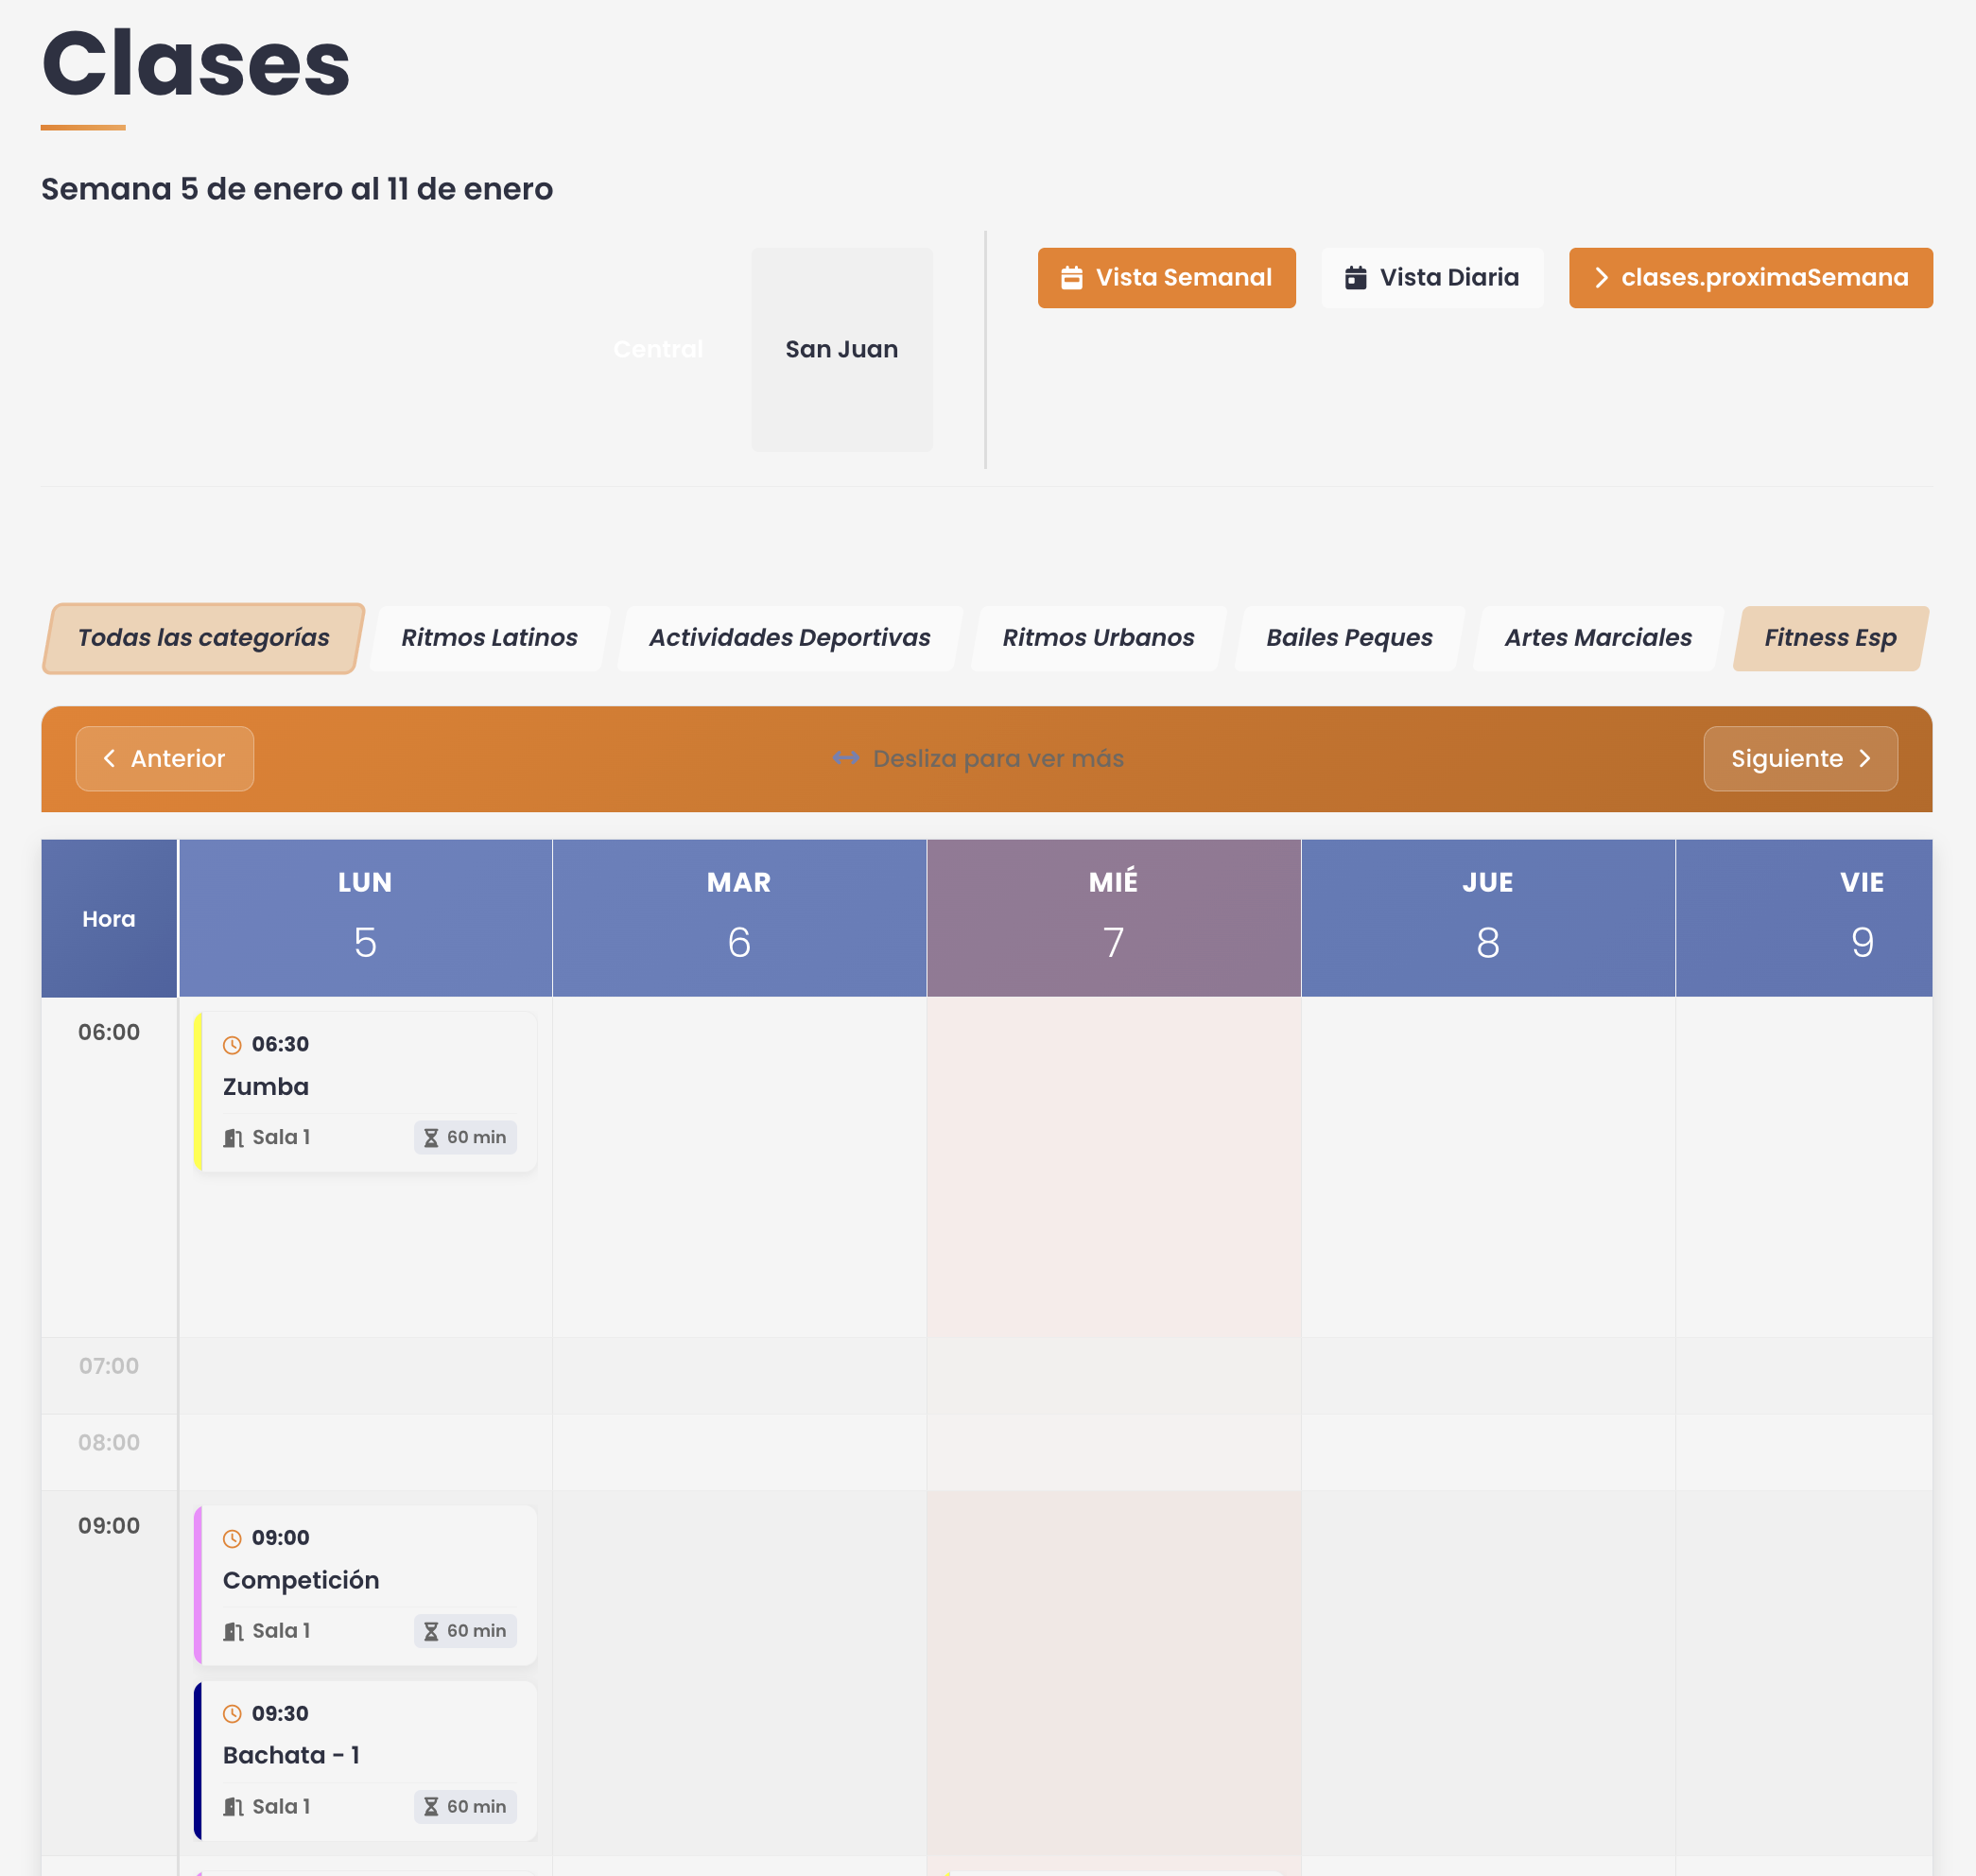This screenshot has height=1876, width=1976.
Task: Click the room icon beside Sala 1 on Competición
Action: pyautogui.click(x=233, y=1630)
